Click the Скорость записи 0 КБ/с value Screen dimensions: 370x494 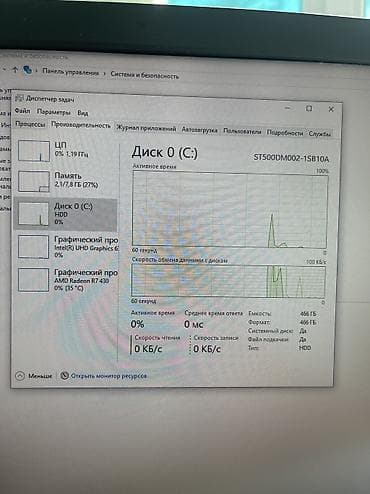click(207, 349)
